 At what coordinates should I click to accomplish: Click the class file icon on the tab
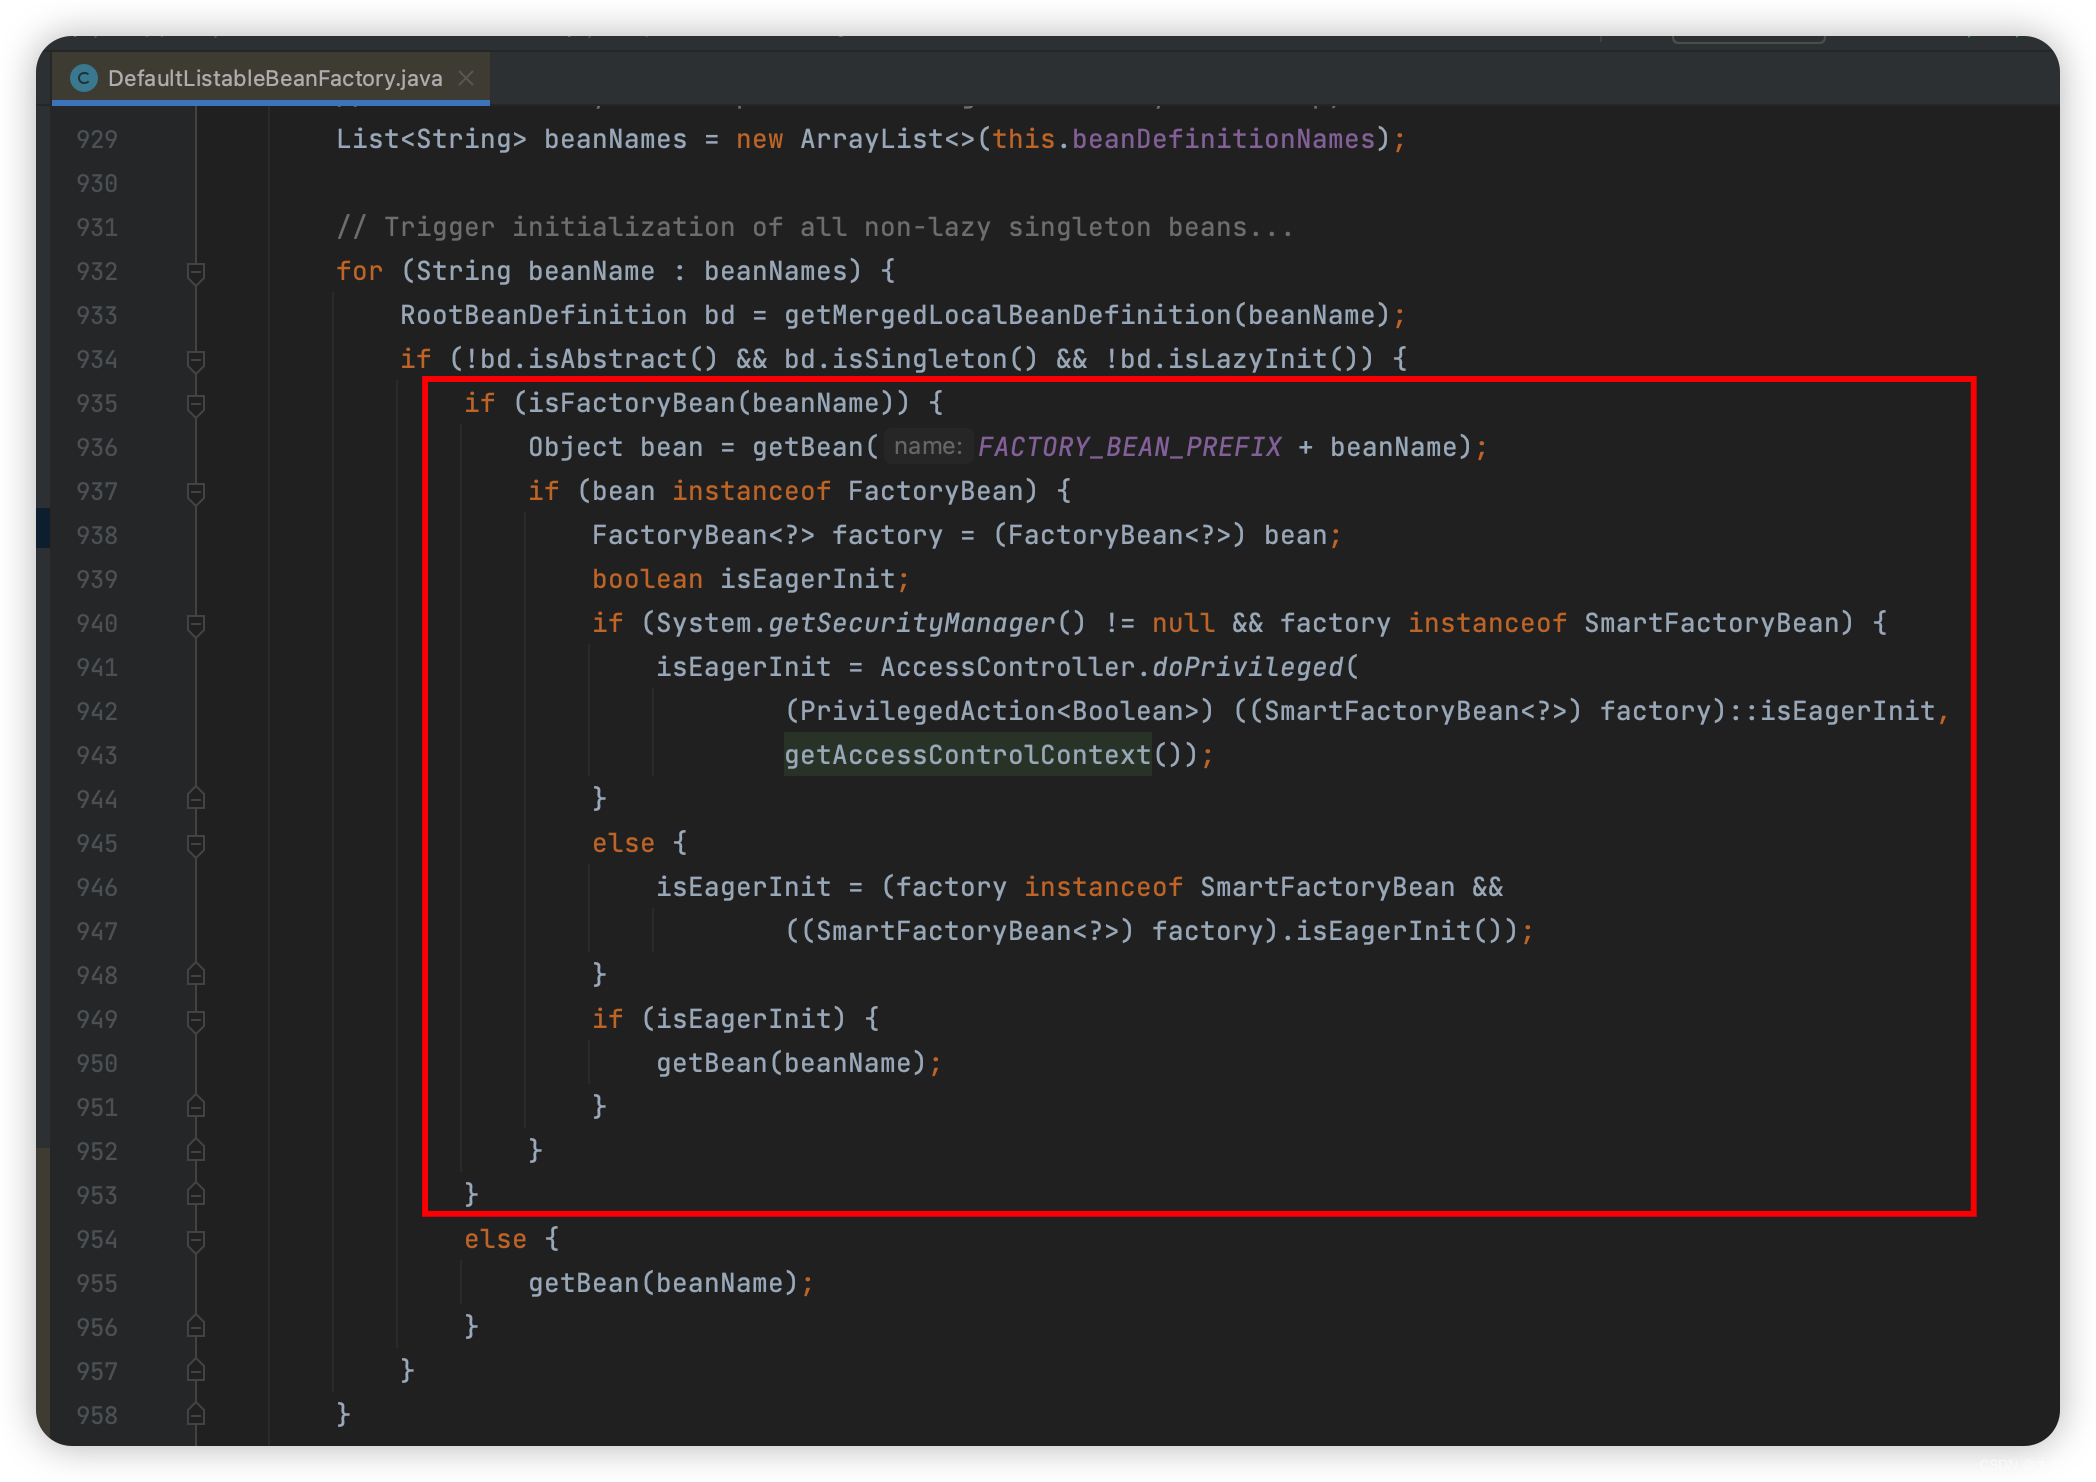[x=84, y=78]
